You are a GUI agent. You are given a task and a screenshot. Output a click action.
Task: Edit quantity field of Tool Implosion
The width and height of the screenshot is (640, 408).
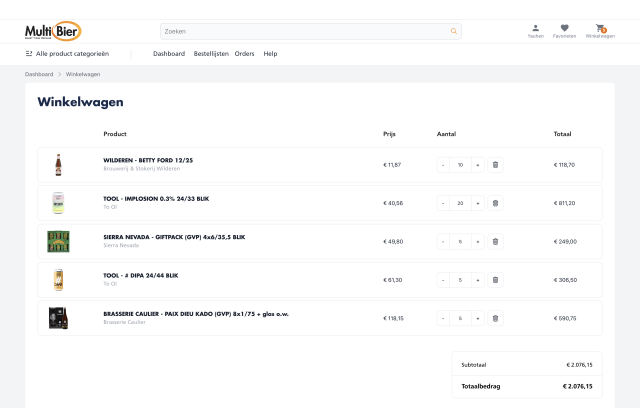coord(460,203)
